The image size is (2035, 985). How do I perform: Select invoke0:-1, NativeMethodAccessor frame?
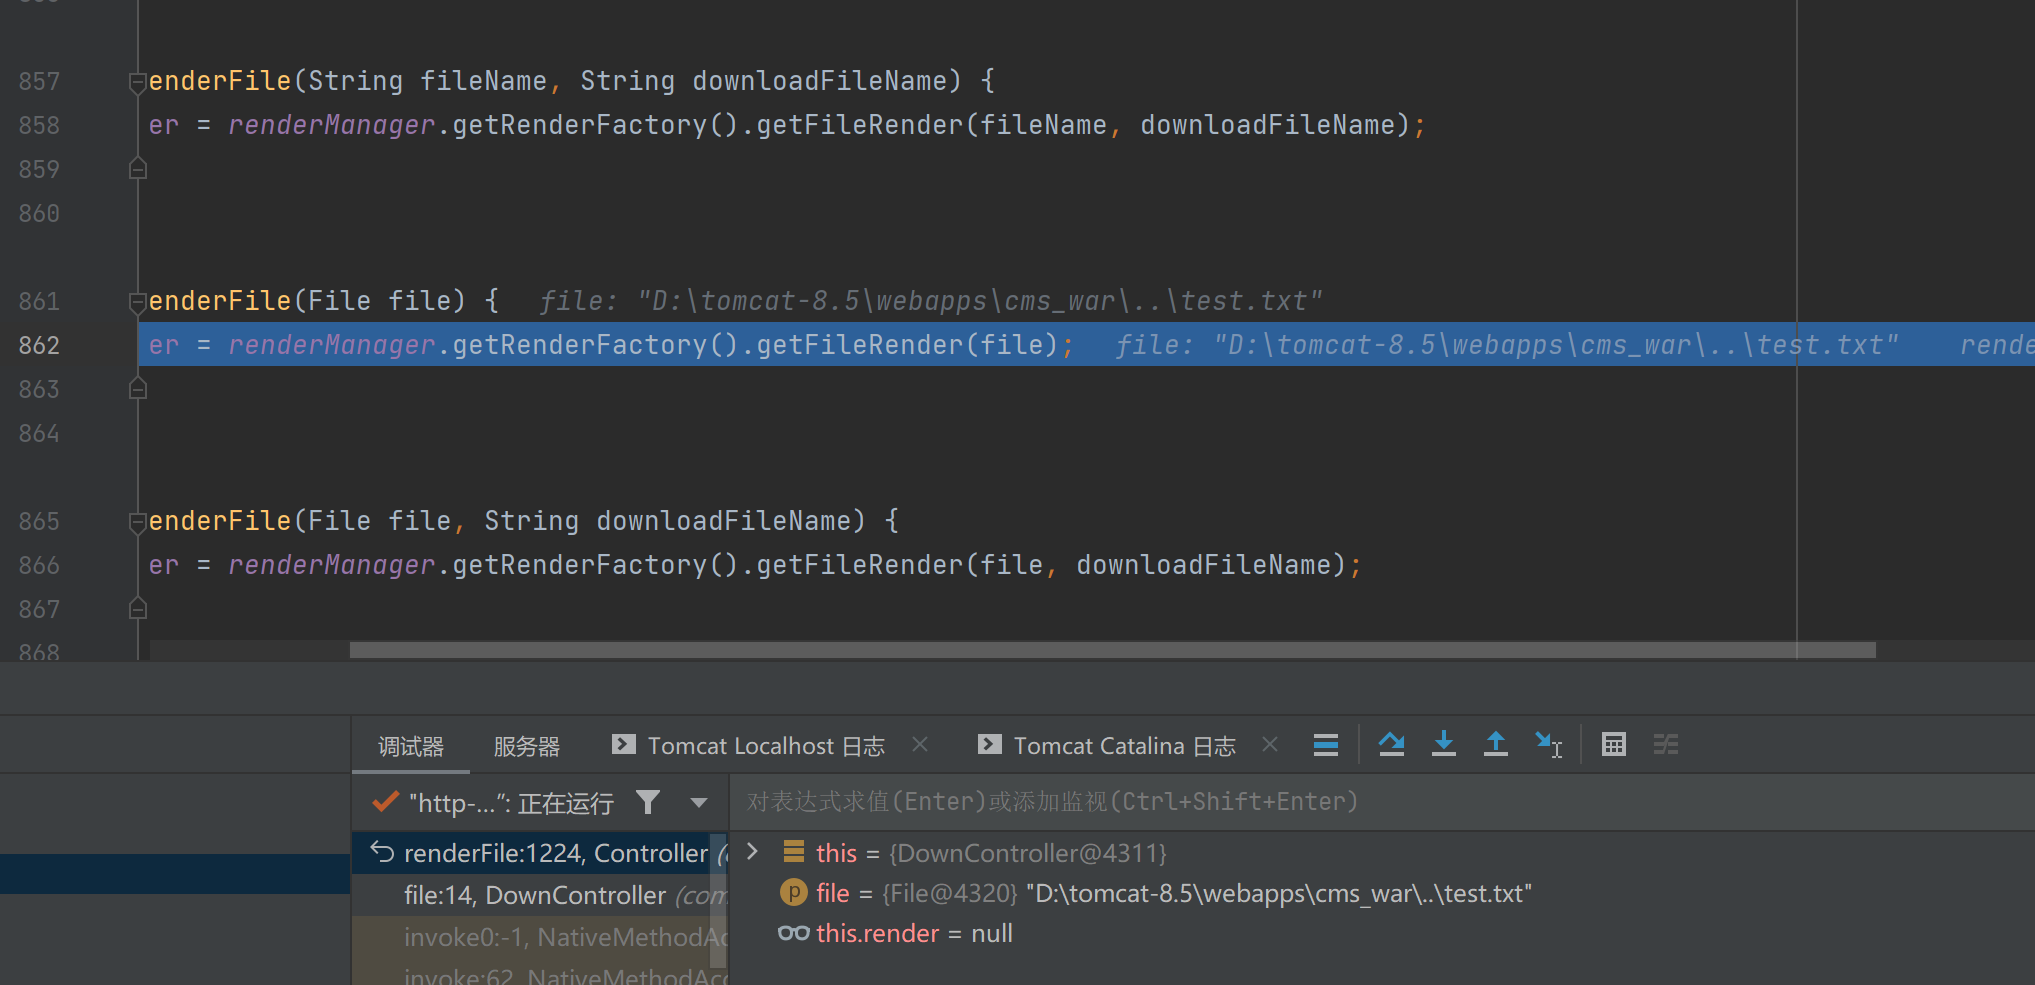click(x=540, y=937)
